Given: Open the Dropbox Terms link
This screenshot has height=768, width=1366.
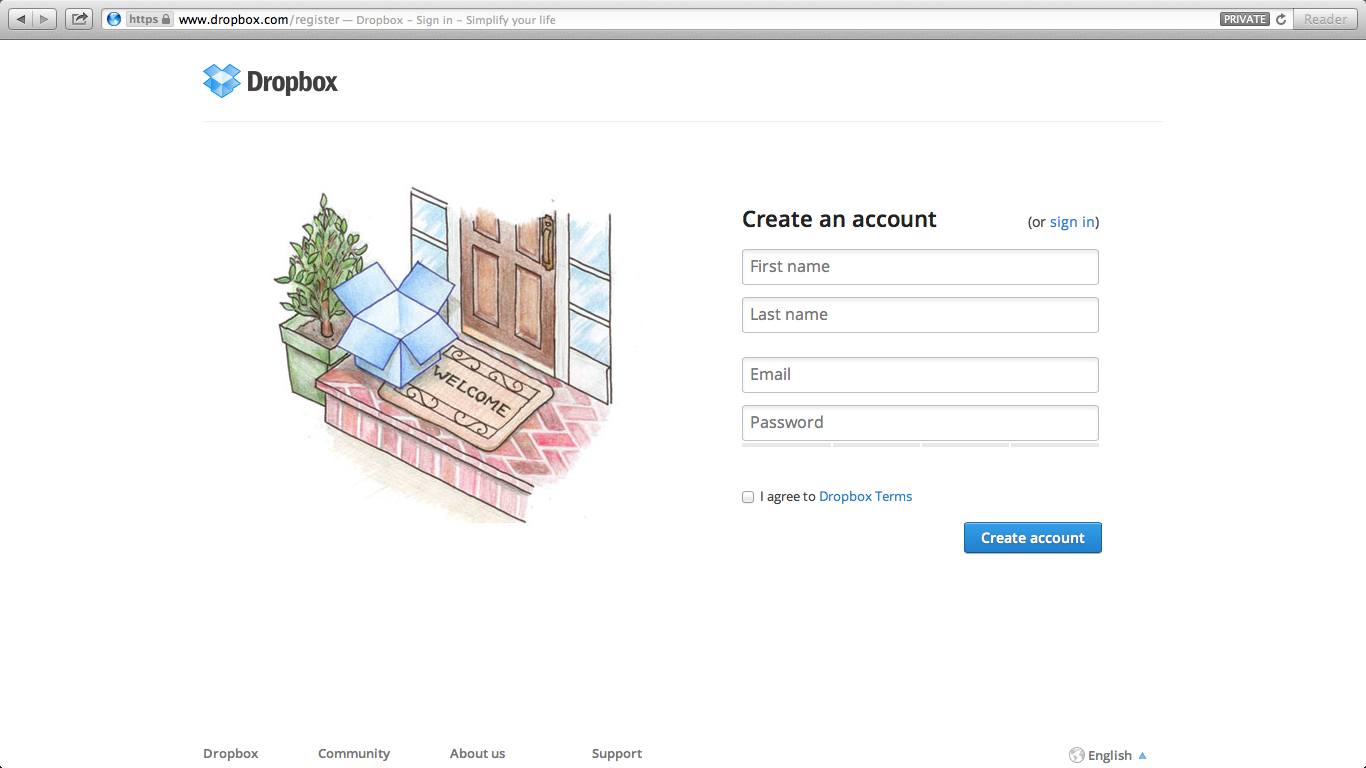Looking at the screenshot, I should [x=865, y=496].
